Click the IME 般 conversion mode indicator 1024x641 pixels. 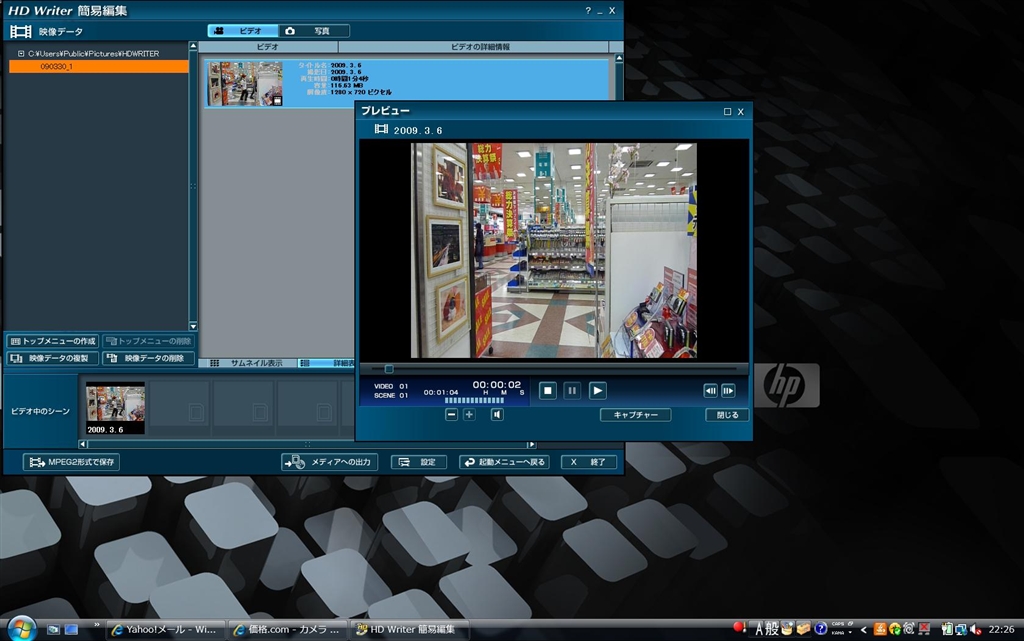[772, 629]
